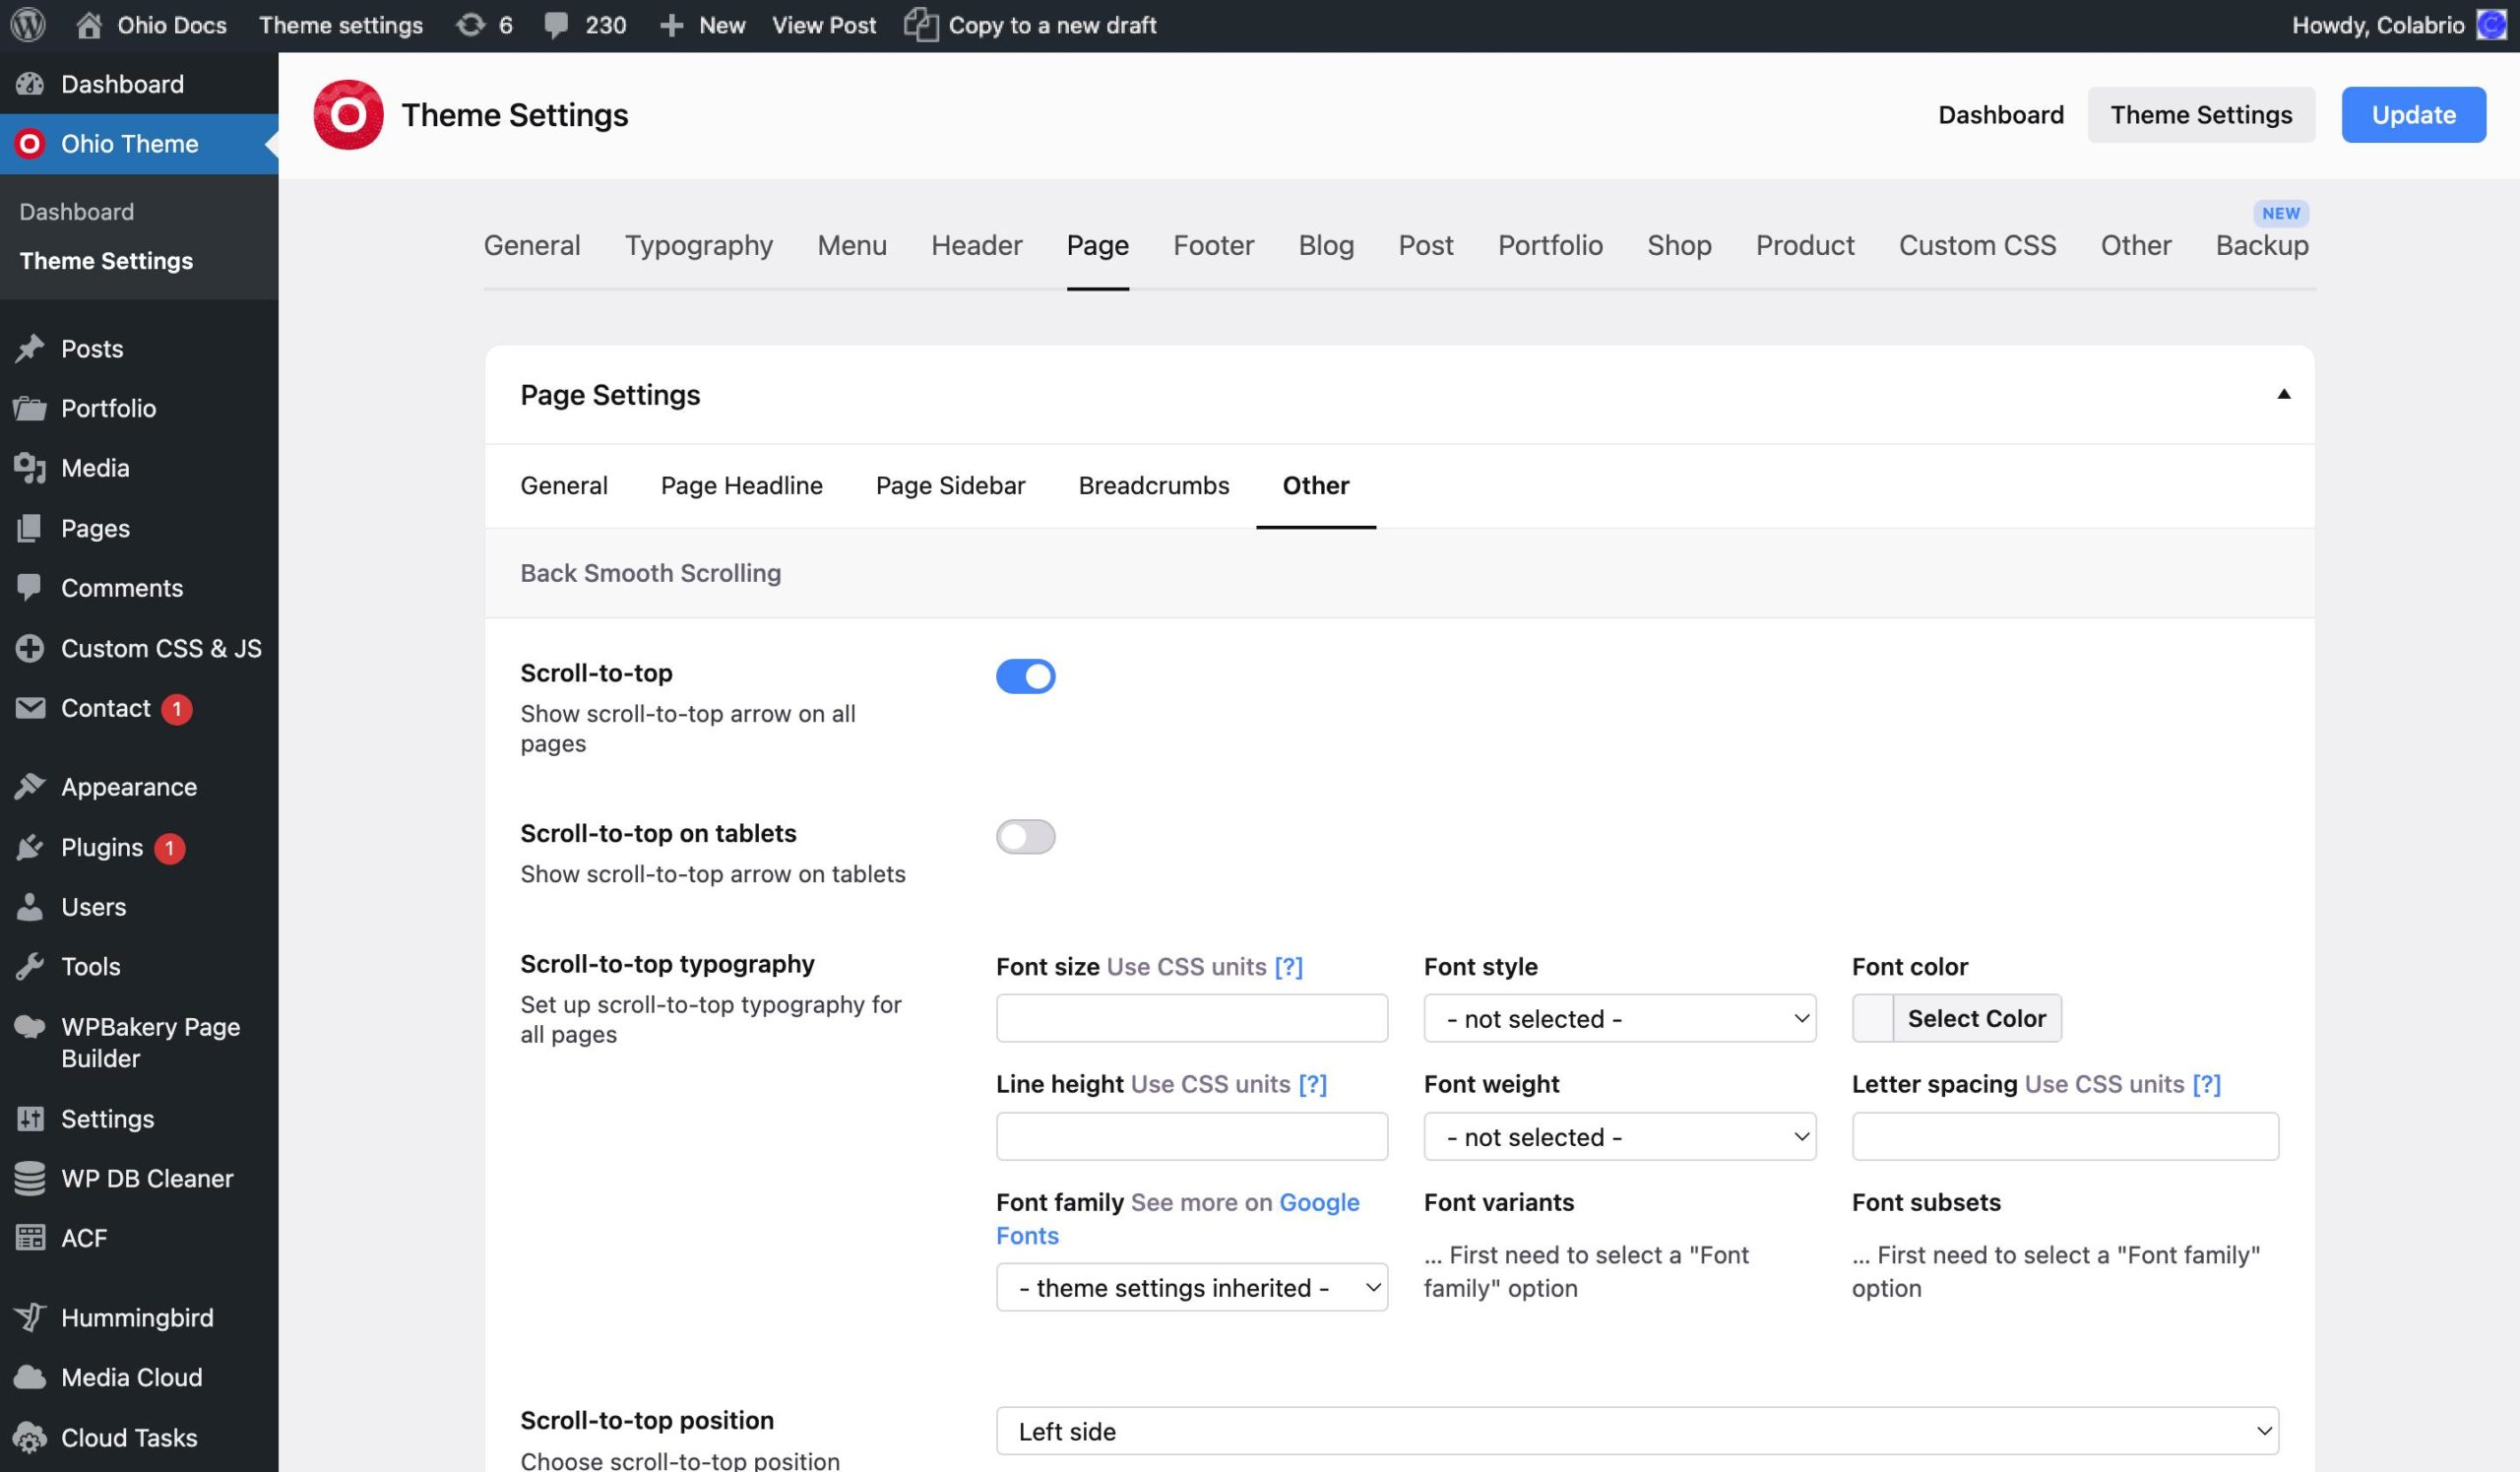2520x1472 pixels.
Task: Click the Hummingbird icon
Action: click(x=30, y=1318)
